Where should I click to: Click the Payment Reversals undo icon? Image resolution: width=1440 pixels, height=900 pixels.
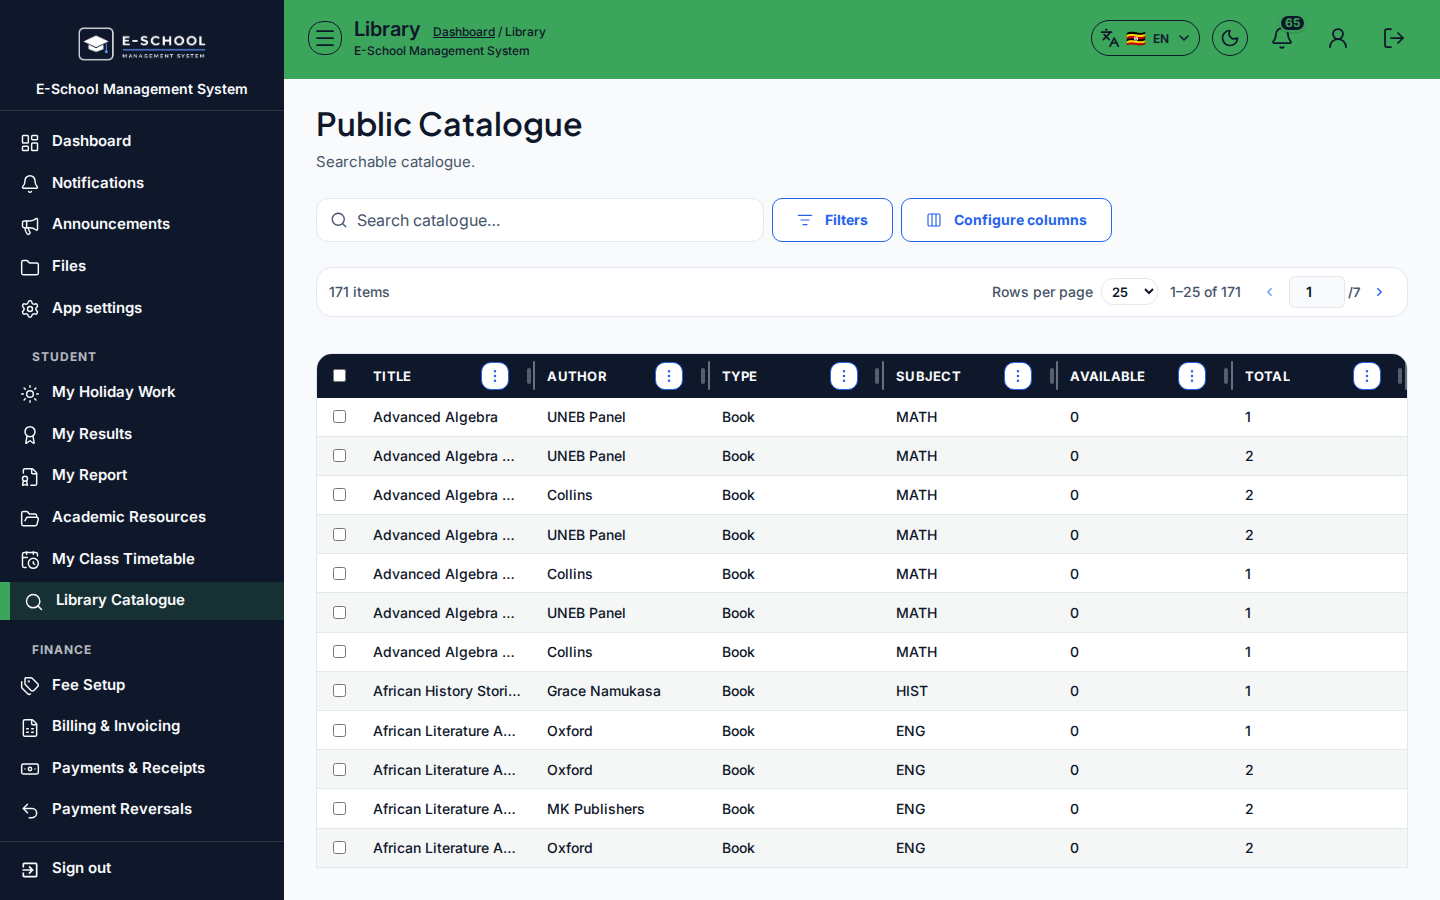tap(30, 810)
